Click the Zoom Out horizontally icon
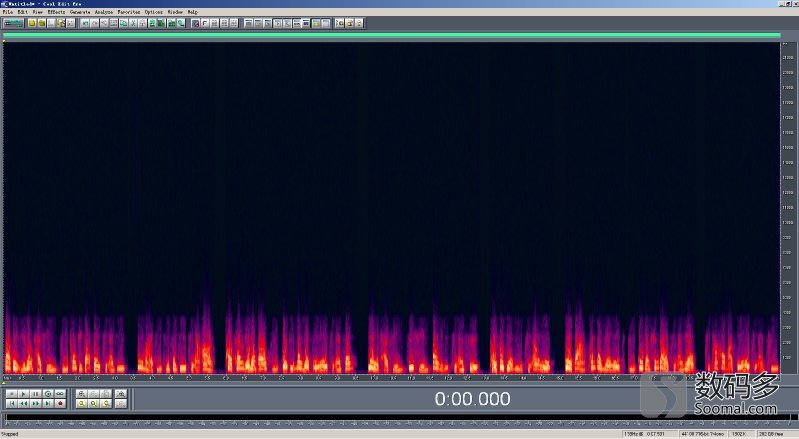Image resolution: width=799 pixels, height=439 pixels. point(94,394)
